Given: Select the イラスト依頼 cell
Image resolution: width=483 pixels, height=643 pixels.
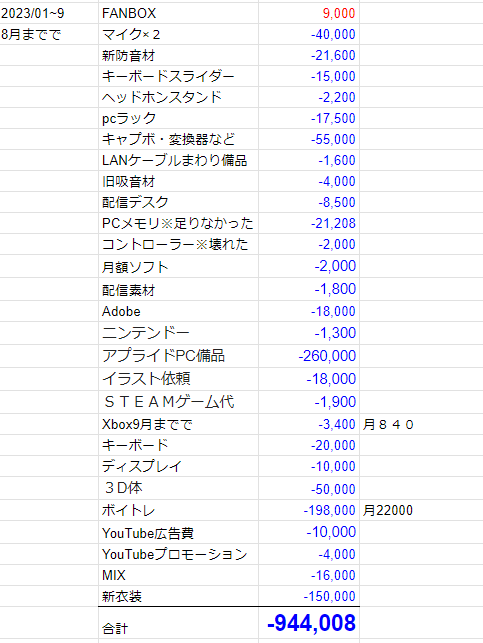Looking at the screenshot, I should pos(178,379).
